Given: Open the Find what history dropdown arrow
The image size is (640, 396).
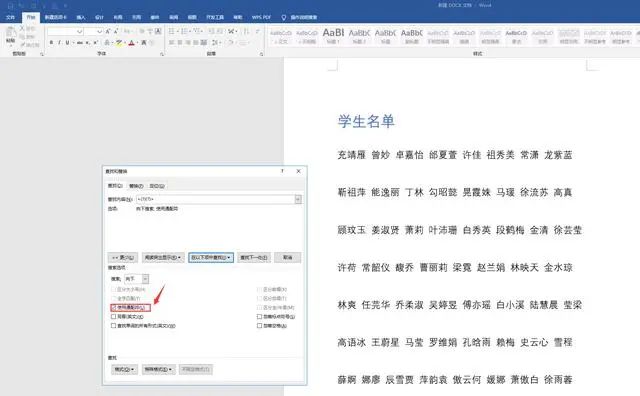Looking at the screenshot, I should (298, 199).
